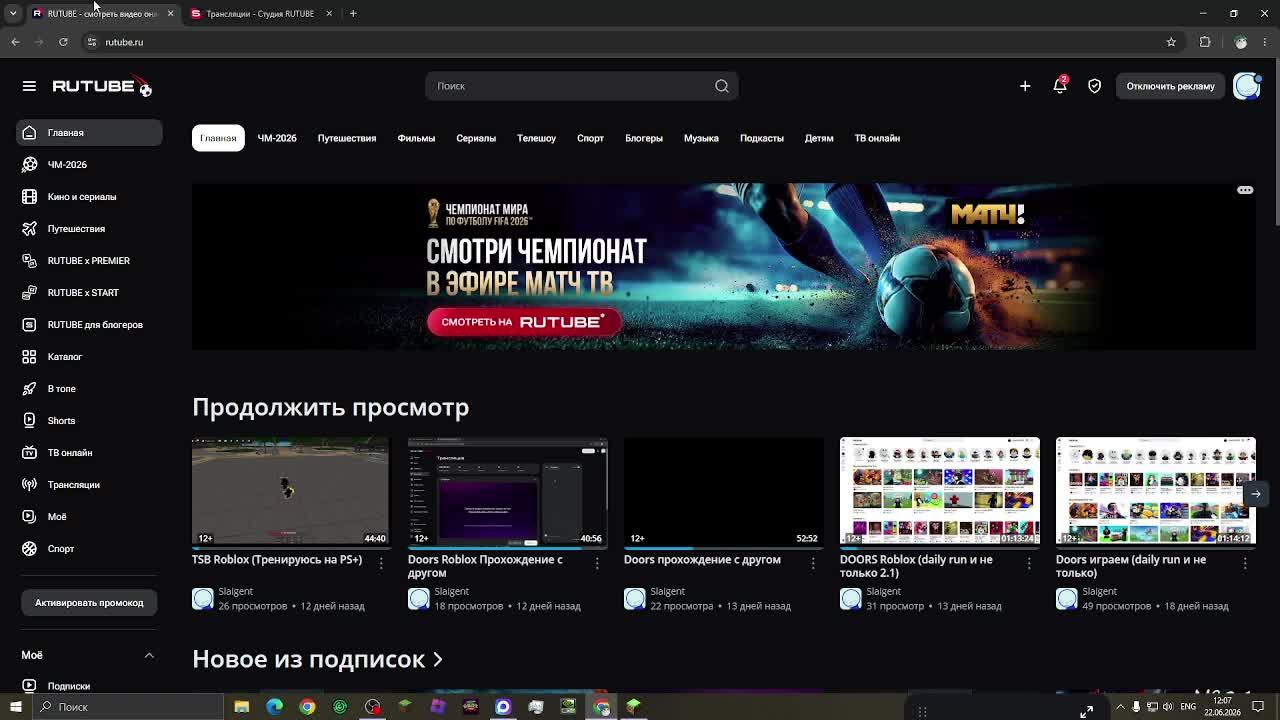
Task: Open ЧМ-2026 in the sidebar
Action: (89, 165)
